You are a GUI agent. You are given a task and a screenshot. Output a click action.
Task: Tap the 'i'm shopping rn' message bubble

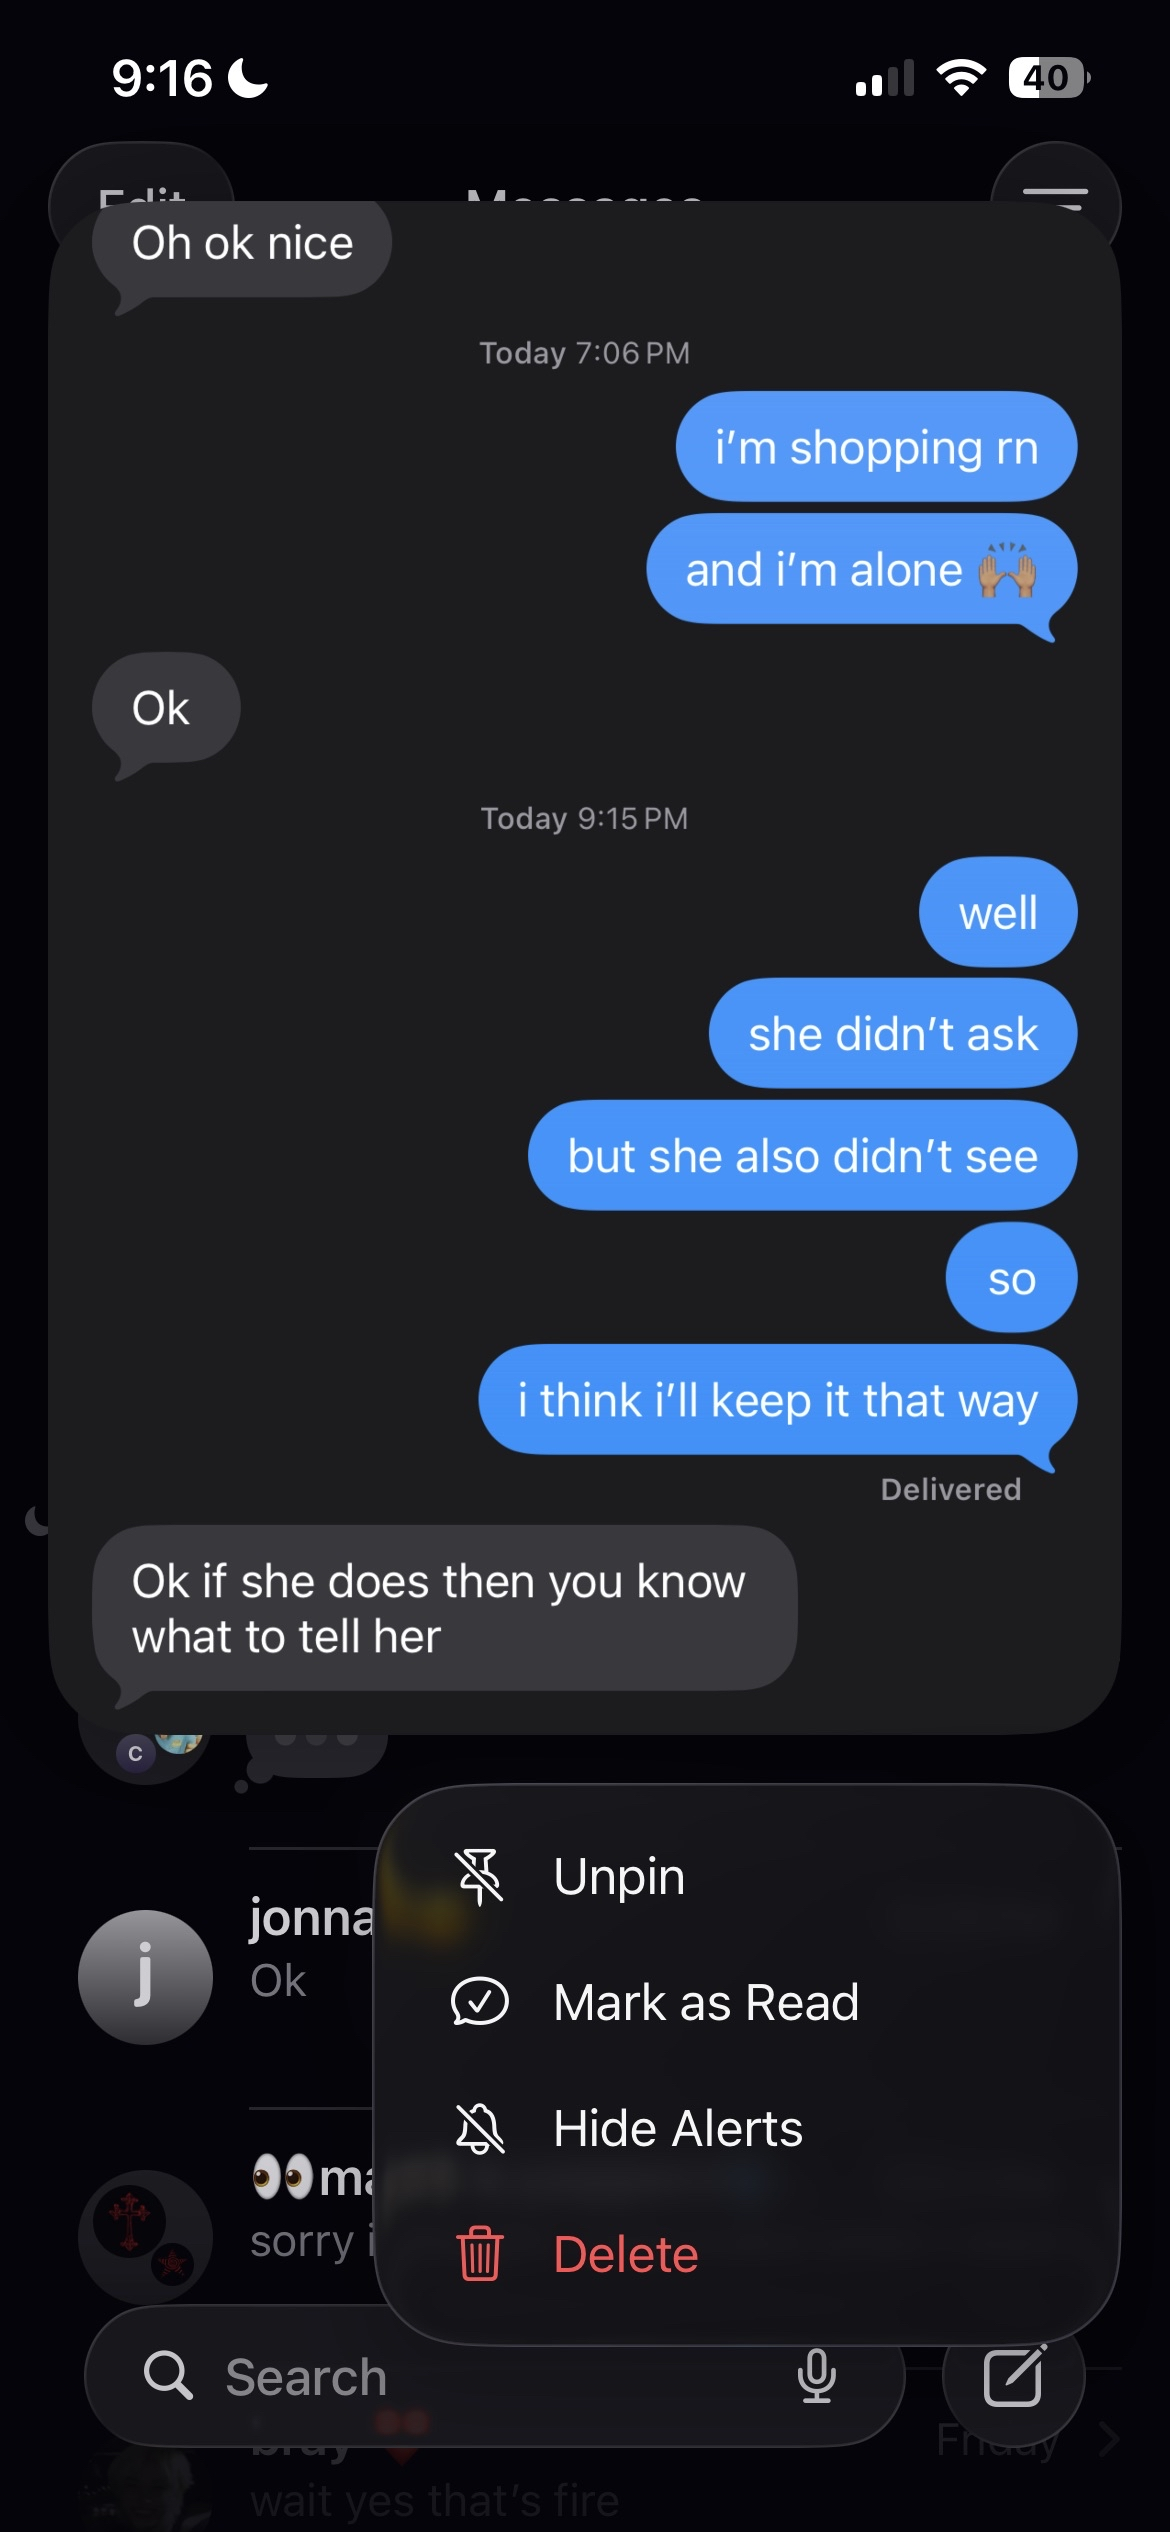pyautogui.click(x=876, y=447)
